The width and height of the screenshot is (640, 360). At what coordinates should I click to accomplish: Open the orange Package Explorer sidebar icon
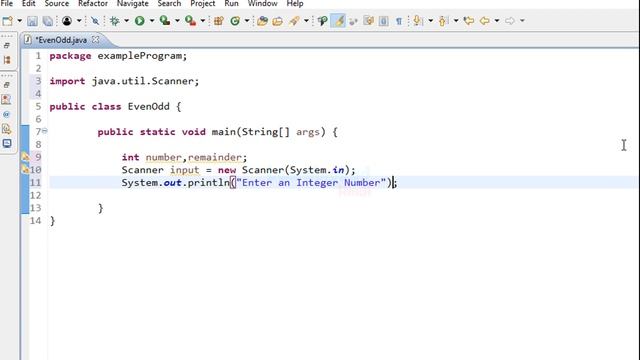[7, 60]
